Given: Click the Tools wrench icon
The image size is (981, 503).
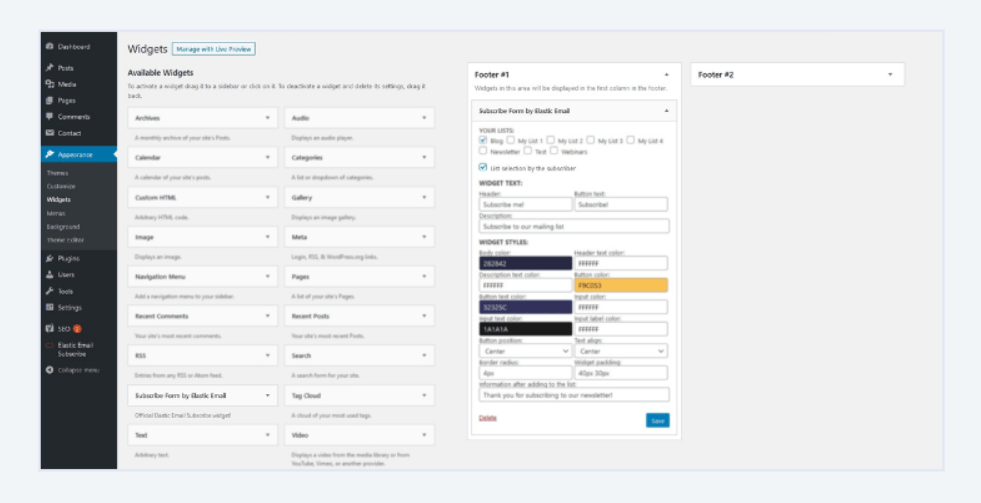Looking at the screenshot, I should tap(50, 291).
